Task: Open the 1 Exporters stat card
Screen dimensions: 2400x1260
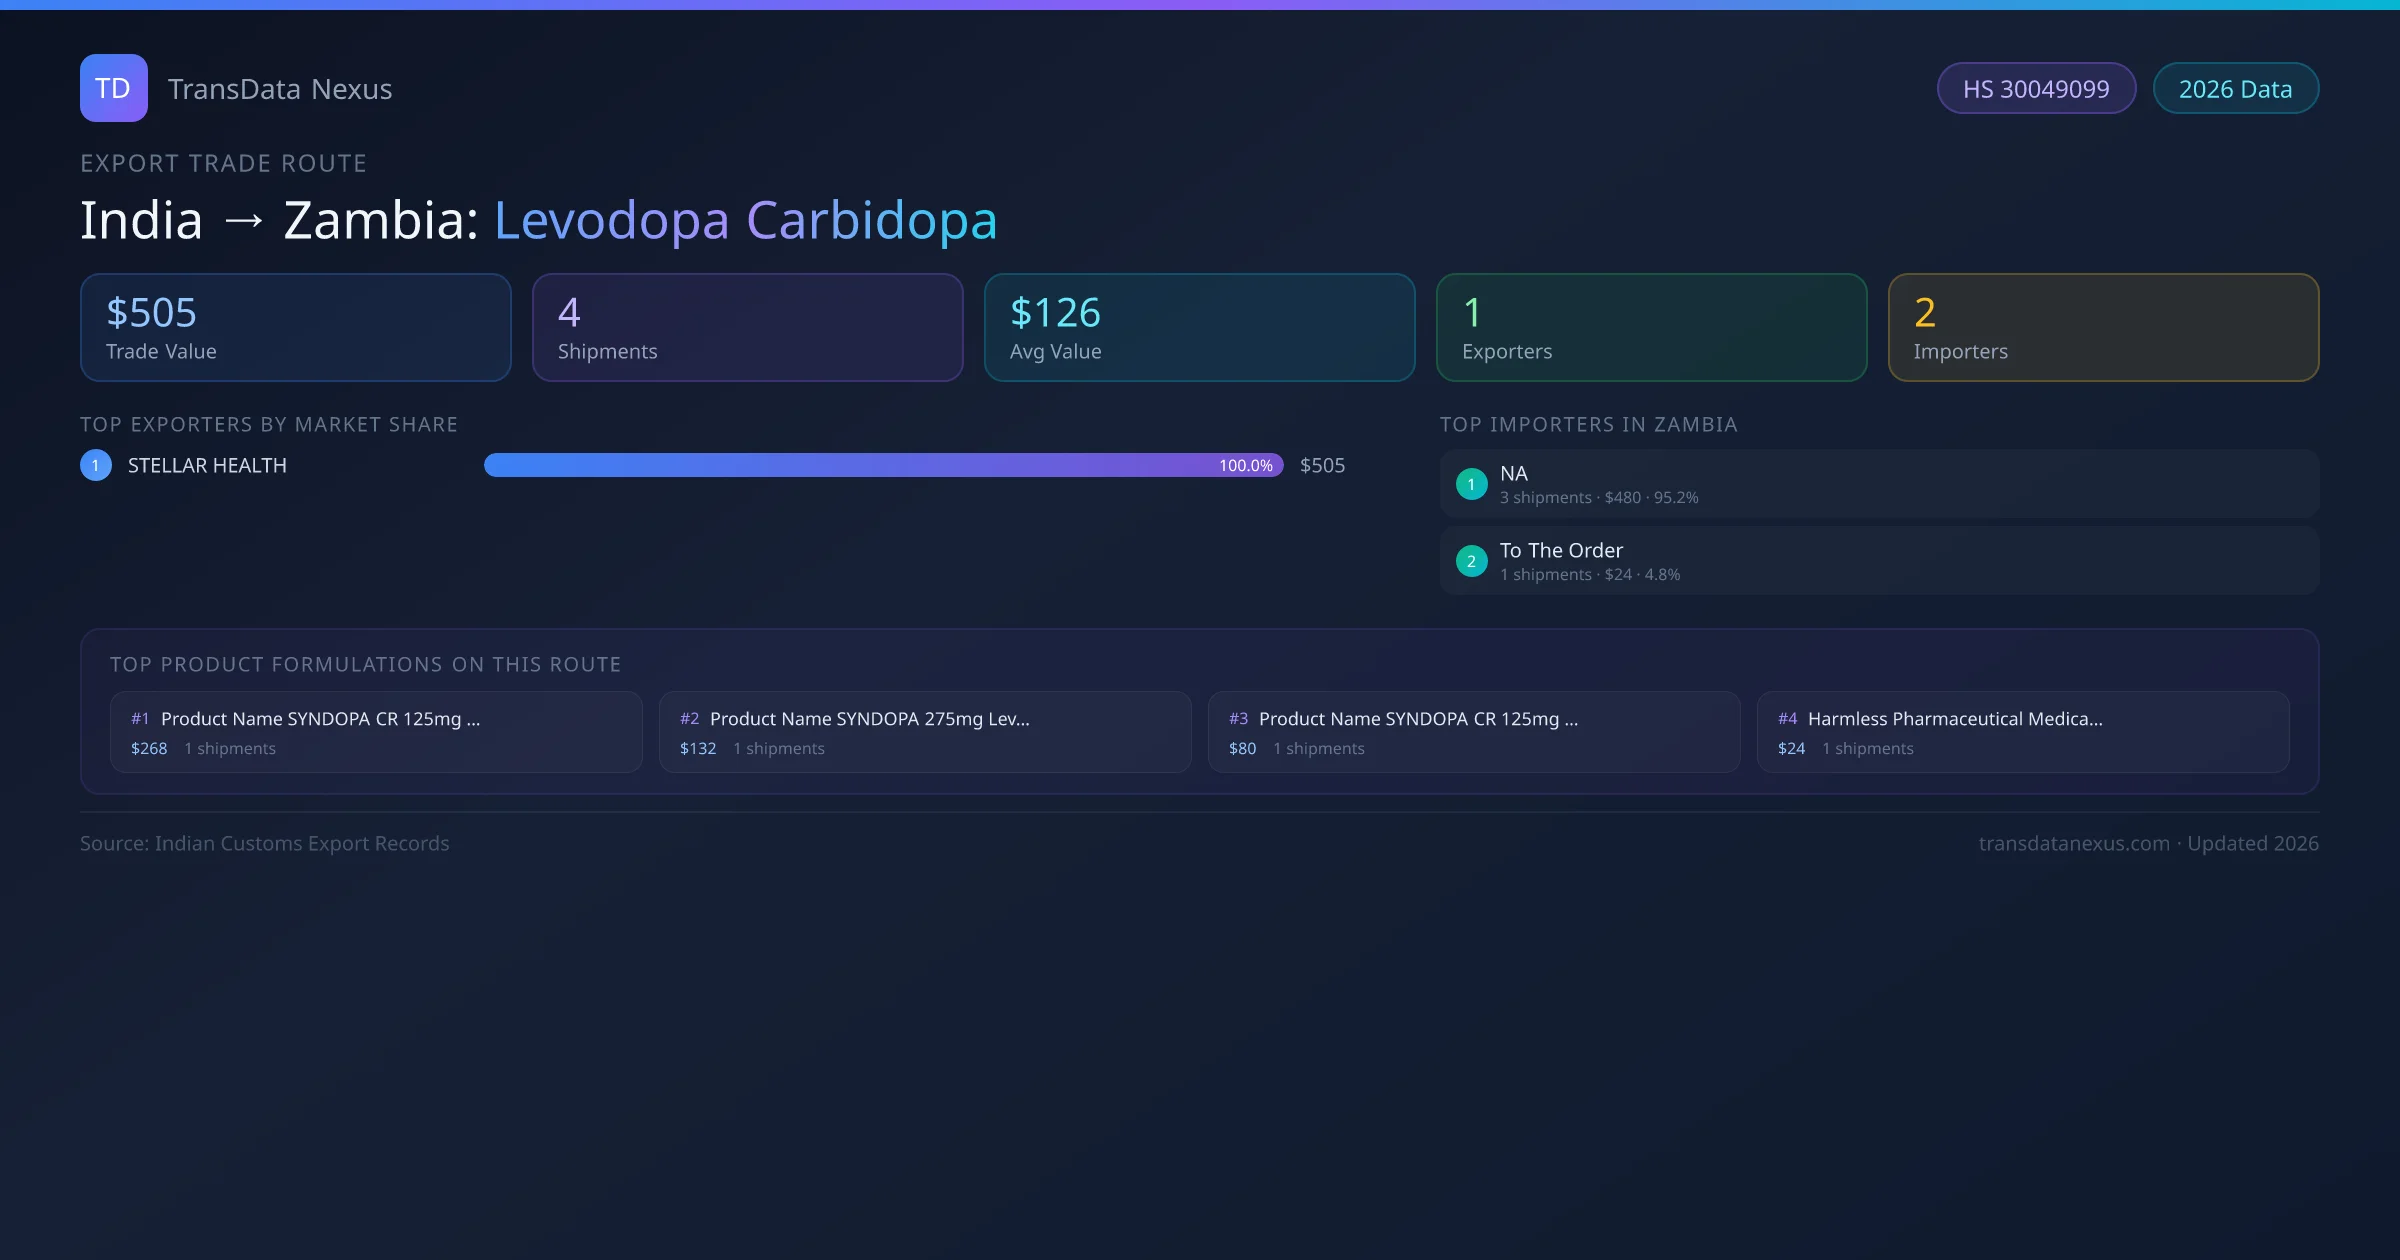Action: coord(1651,328)
